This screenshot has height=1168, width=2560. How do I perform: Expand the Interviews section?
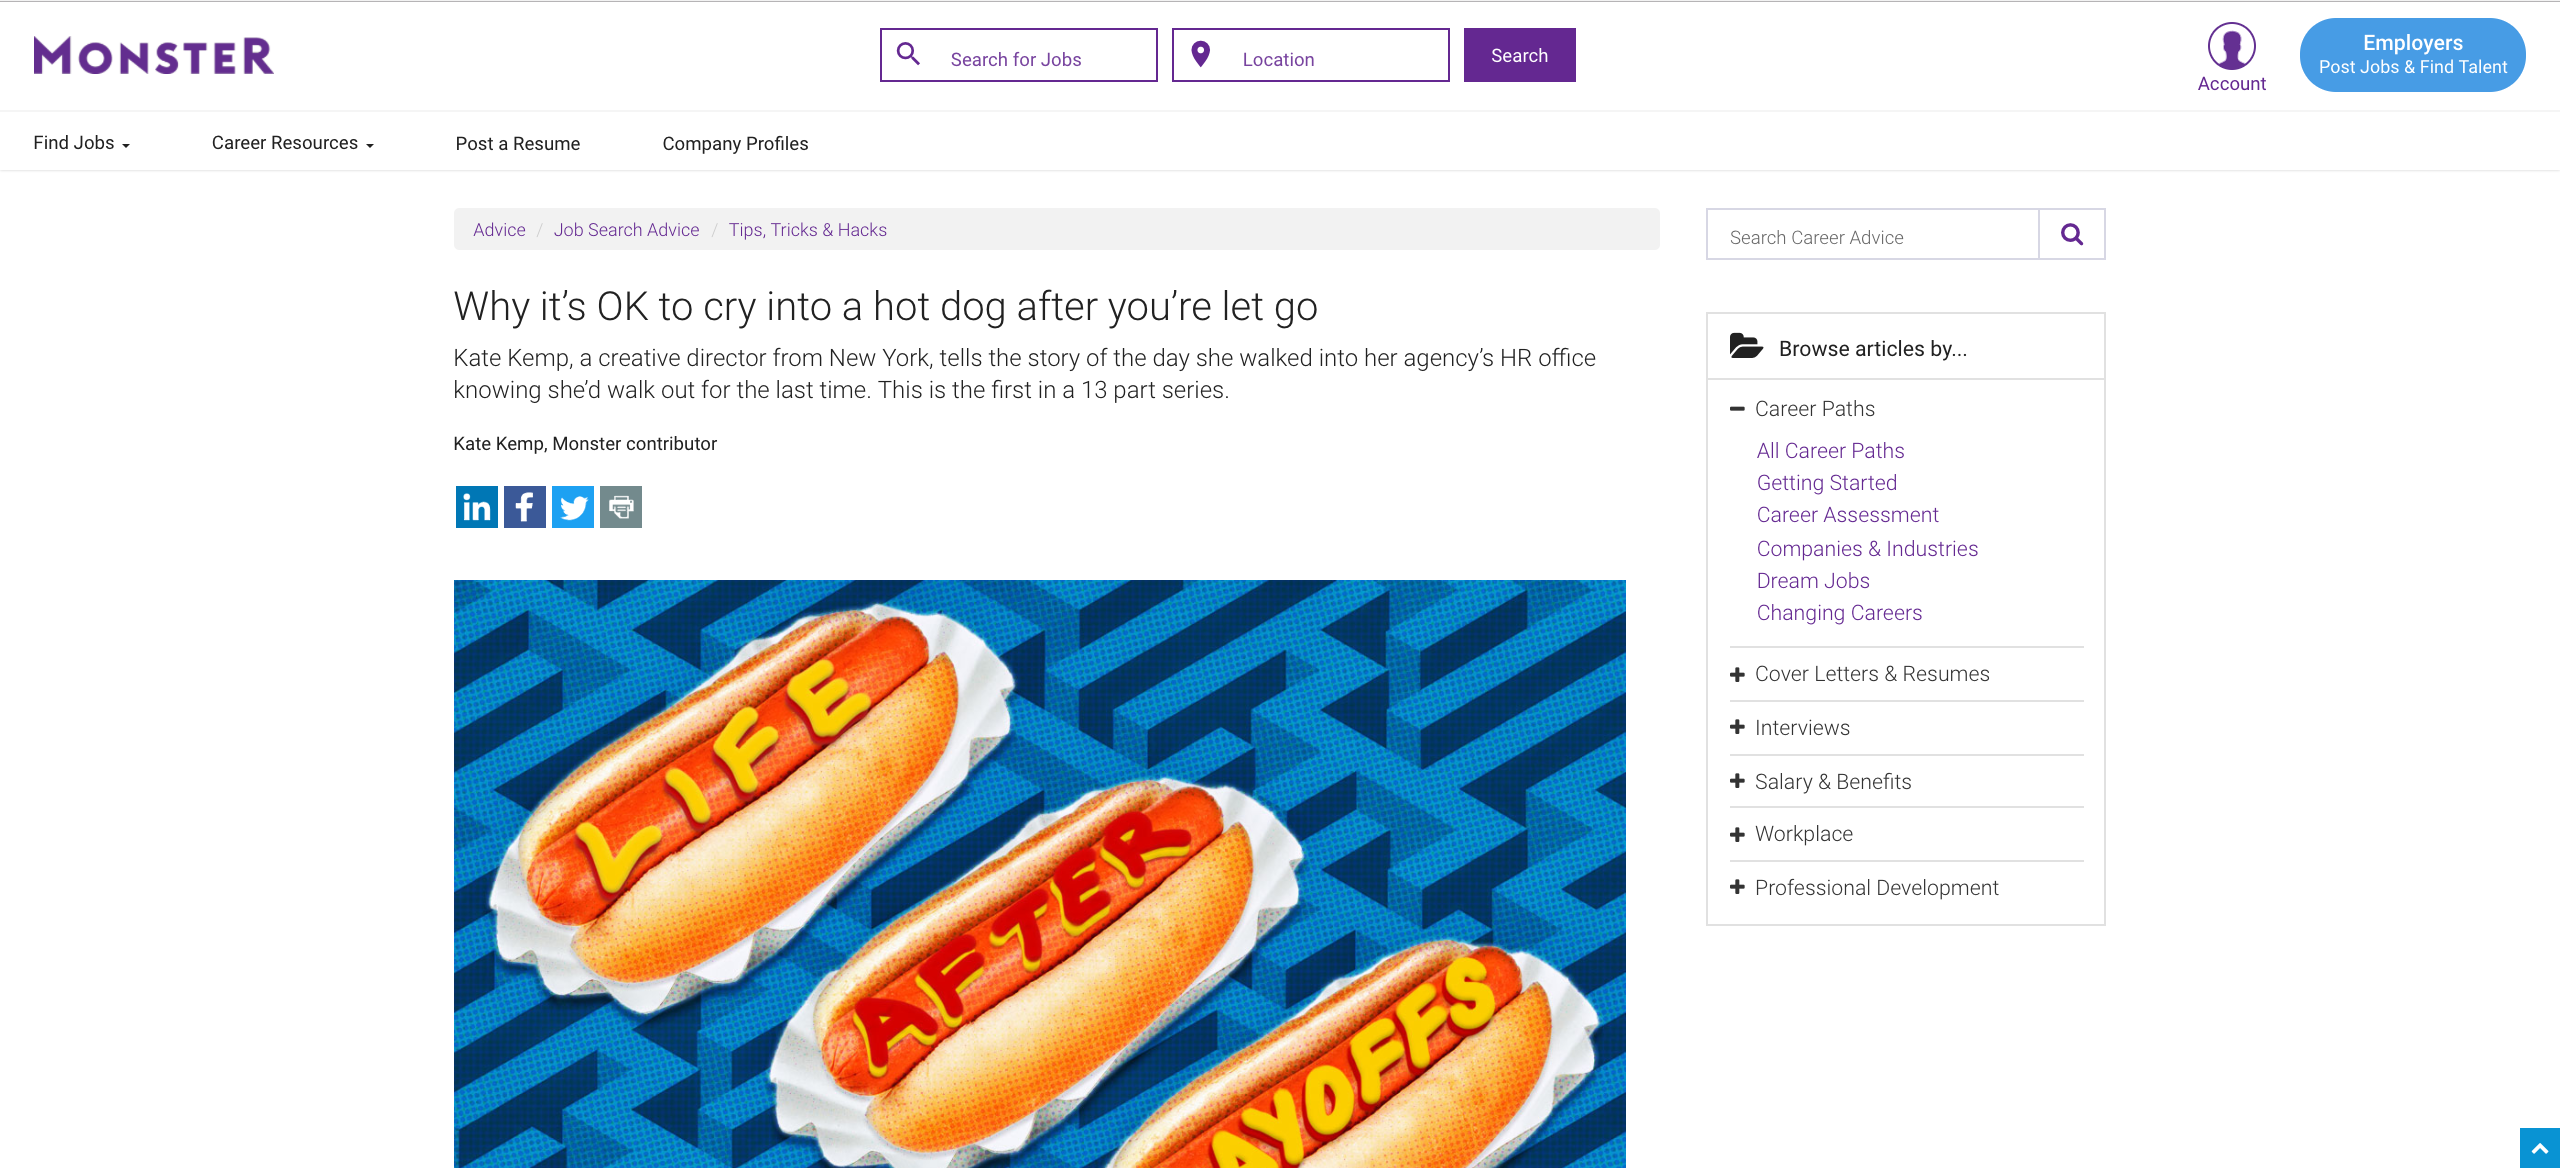(x=1790, y=728)
